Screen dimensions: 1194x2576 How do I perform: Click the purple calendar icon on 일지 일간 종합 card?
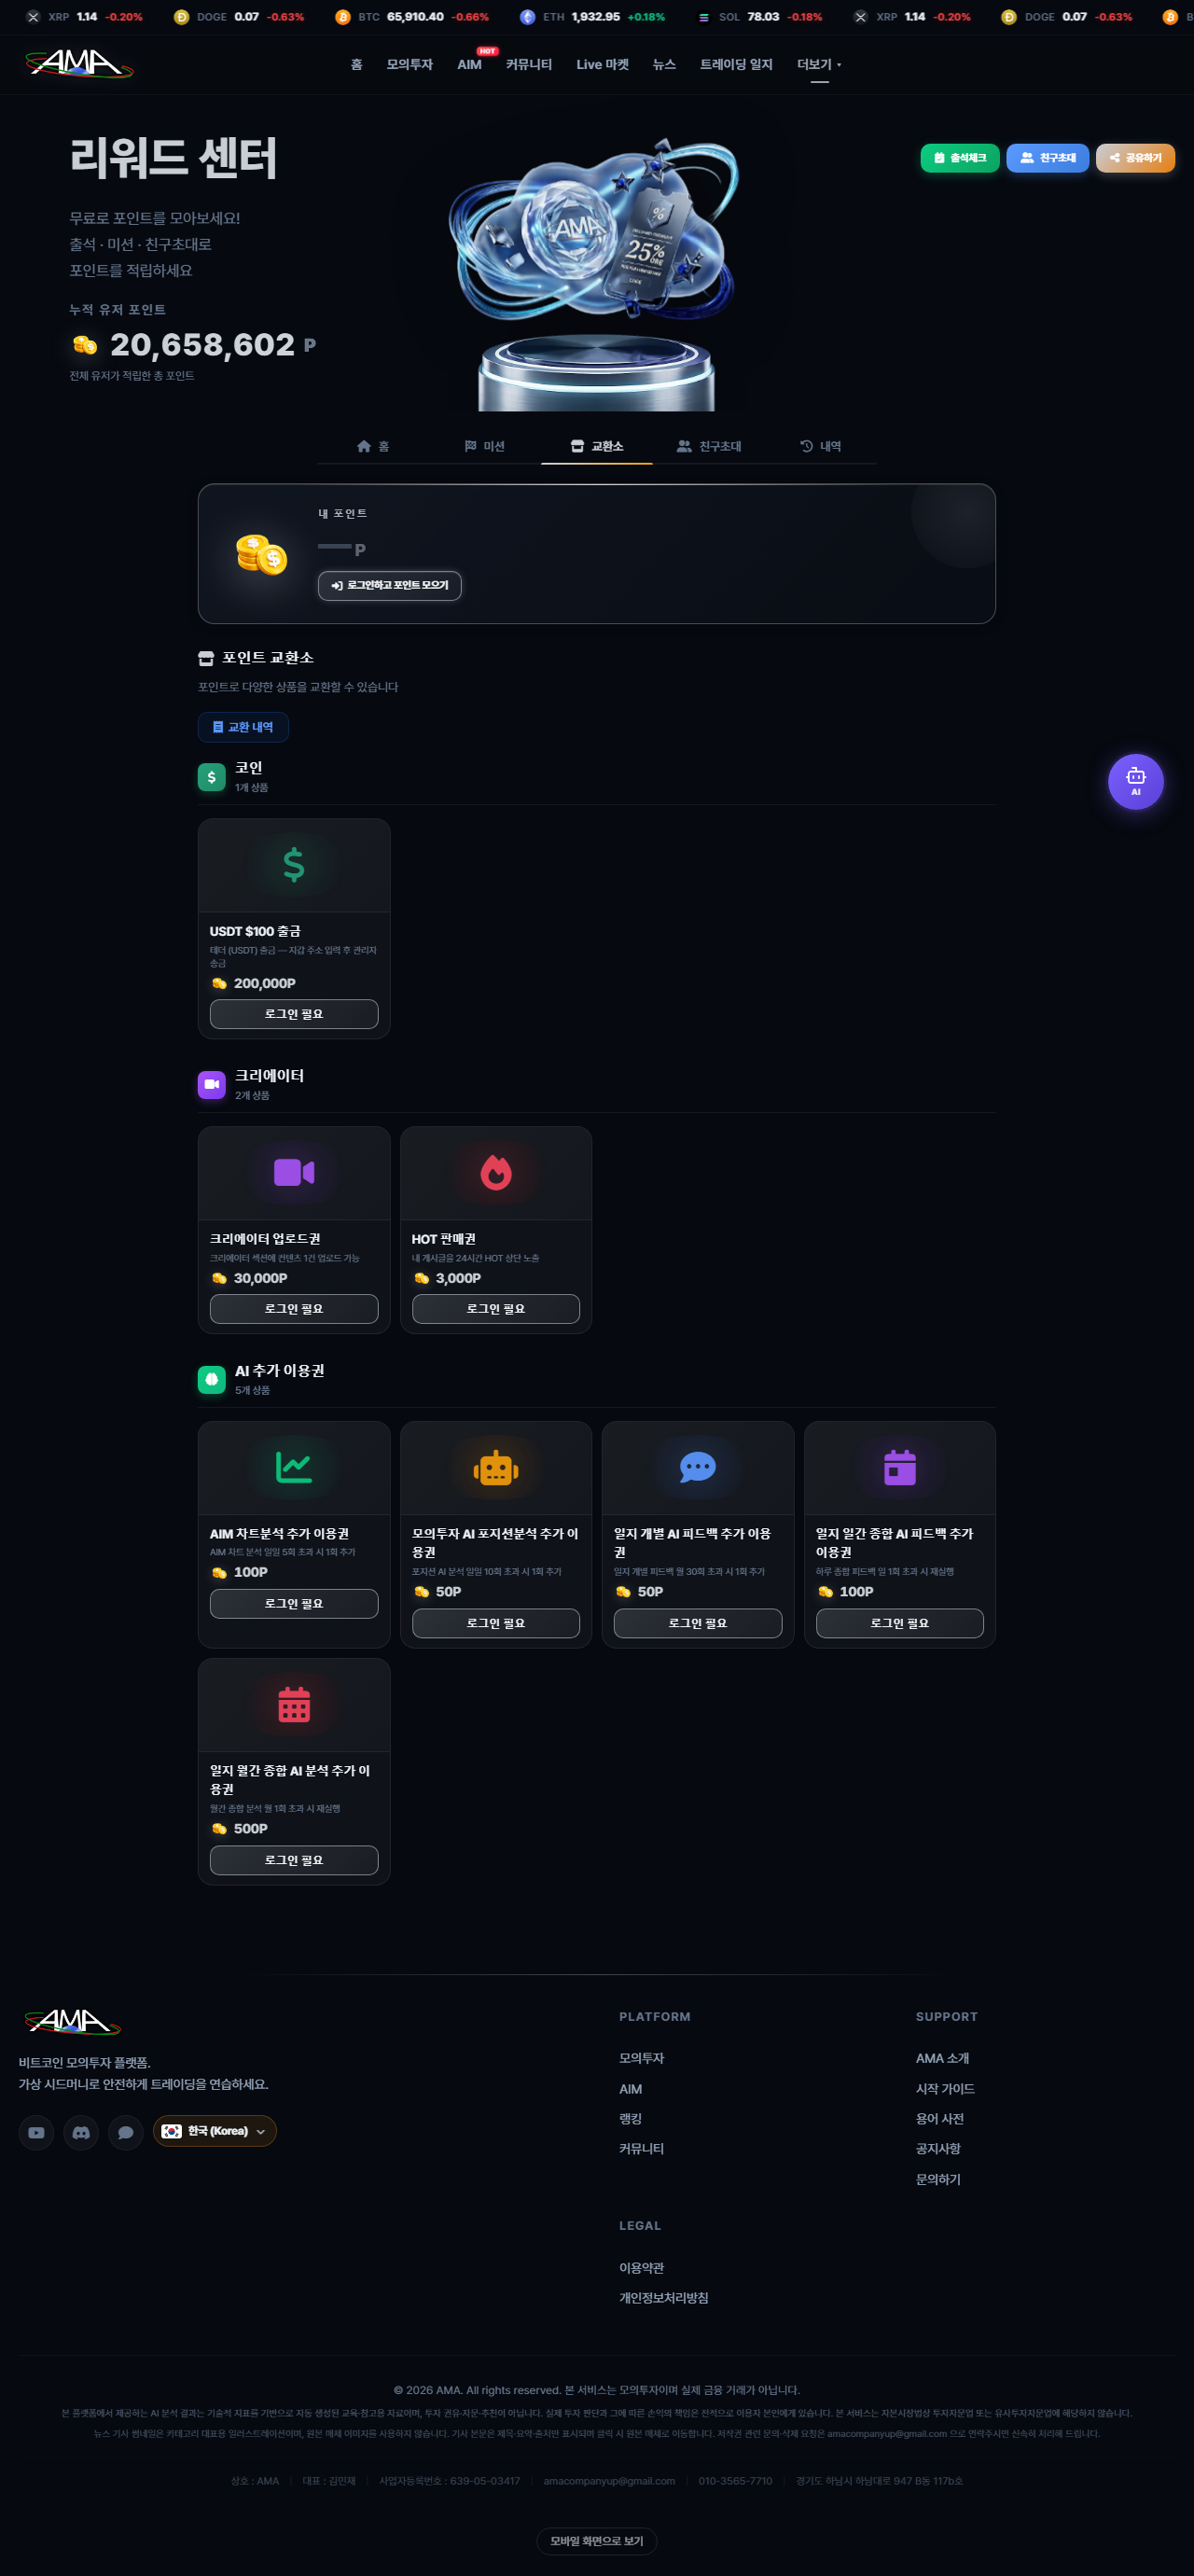899,1467
